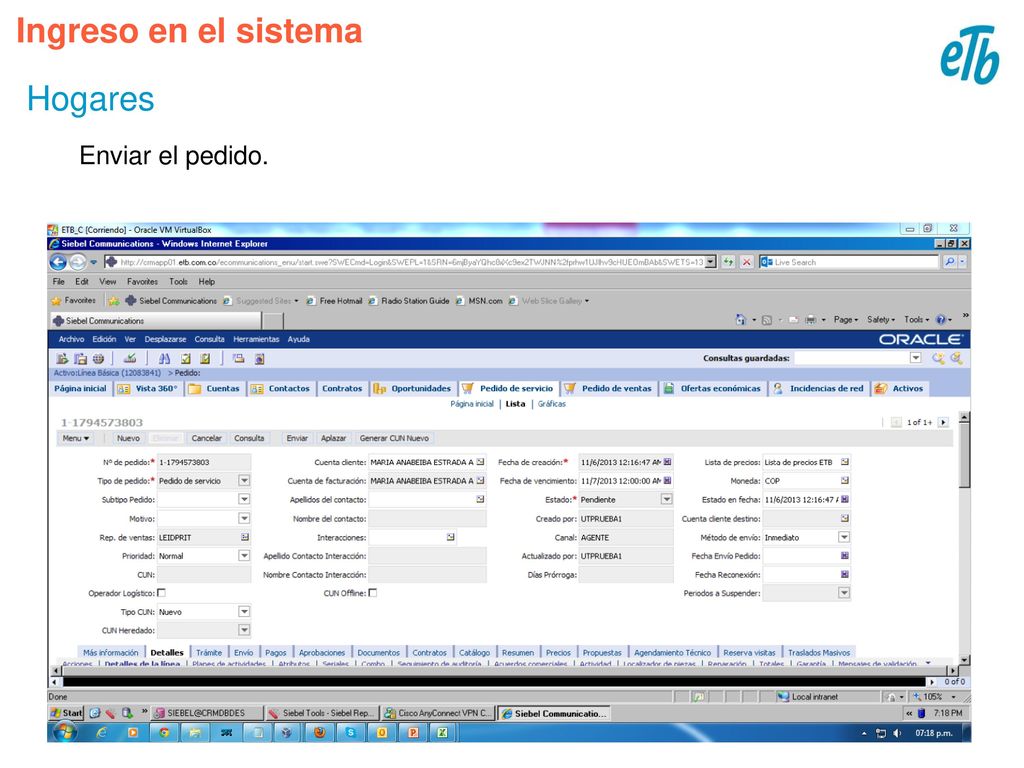Click the globe icon in Siebel toolbar
The image size is (1024, 768).
coord(98,358)
